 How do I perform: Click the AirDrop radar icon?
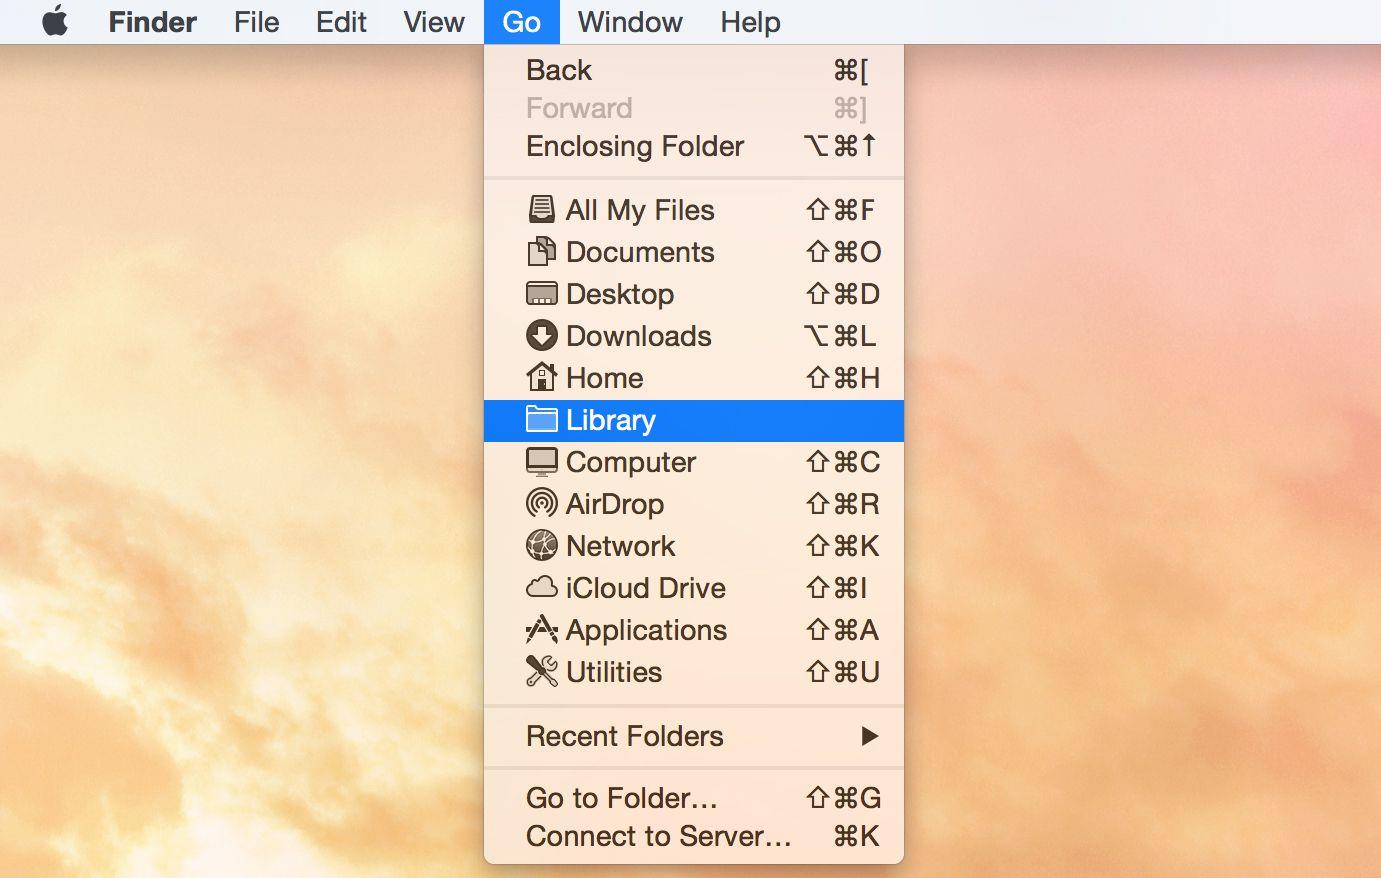click(x=541, y=503)
